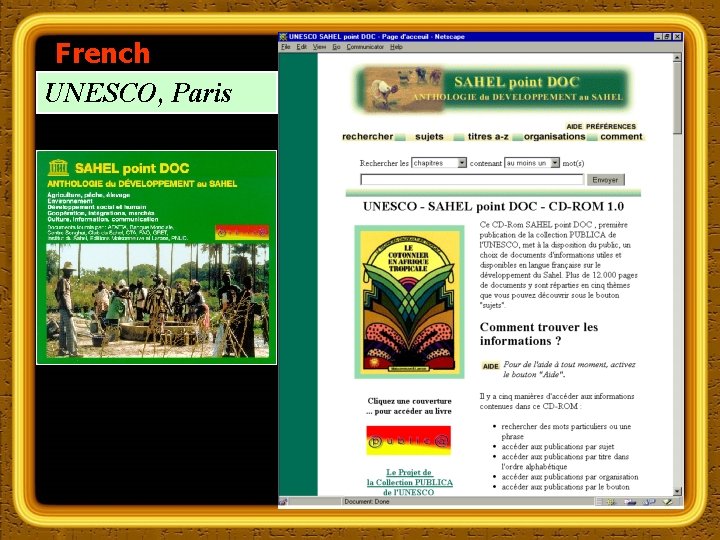This screenshot has width=720, height=540.
Task: Minimize the Netscape window
Action: point(658,37)
